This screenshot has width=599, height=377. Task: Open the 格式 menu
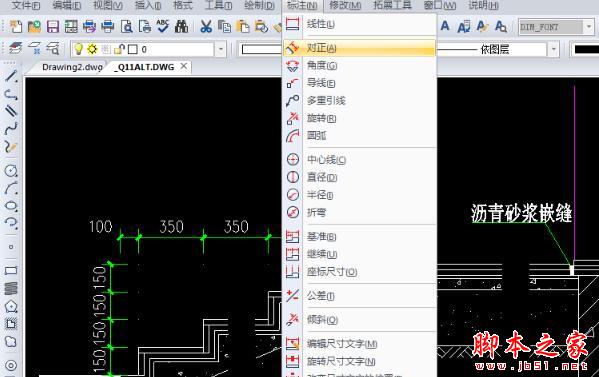[x=183, y=6]
